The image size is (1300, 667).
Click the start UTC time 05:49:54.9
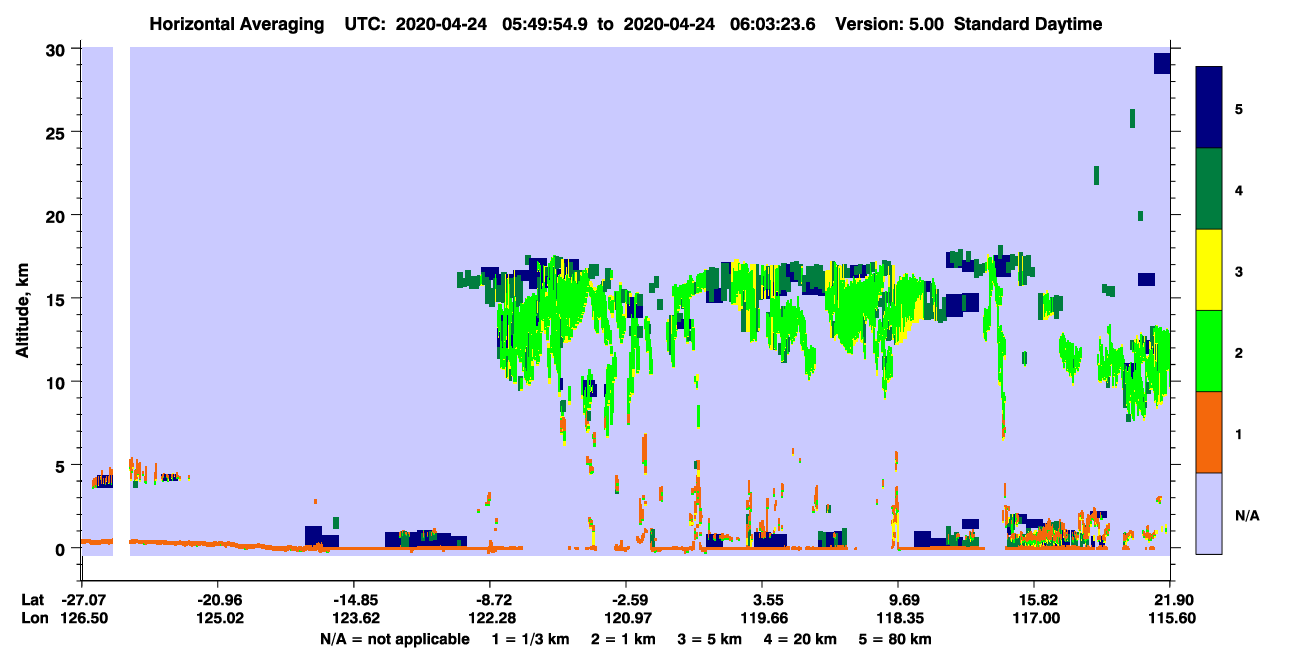[544, 24]
